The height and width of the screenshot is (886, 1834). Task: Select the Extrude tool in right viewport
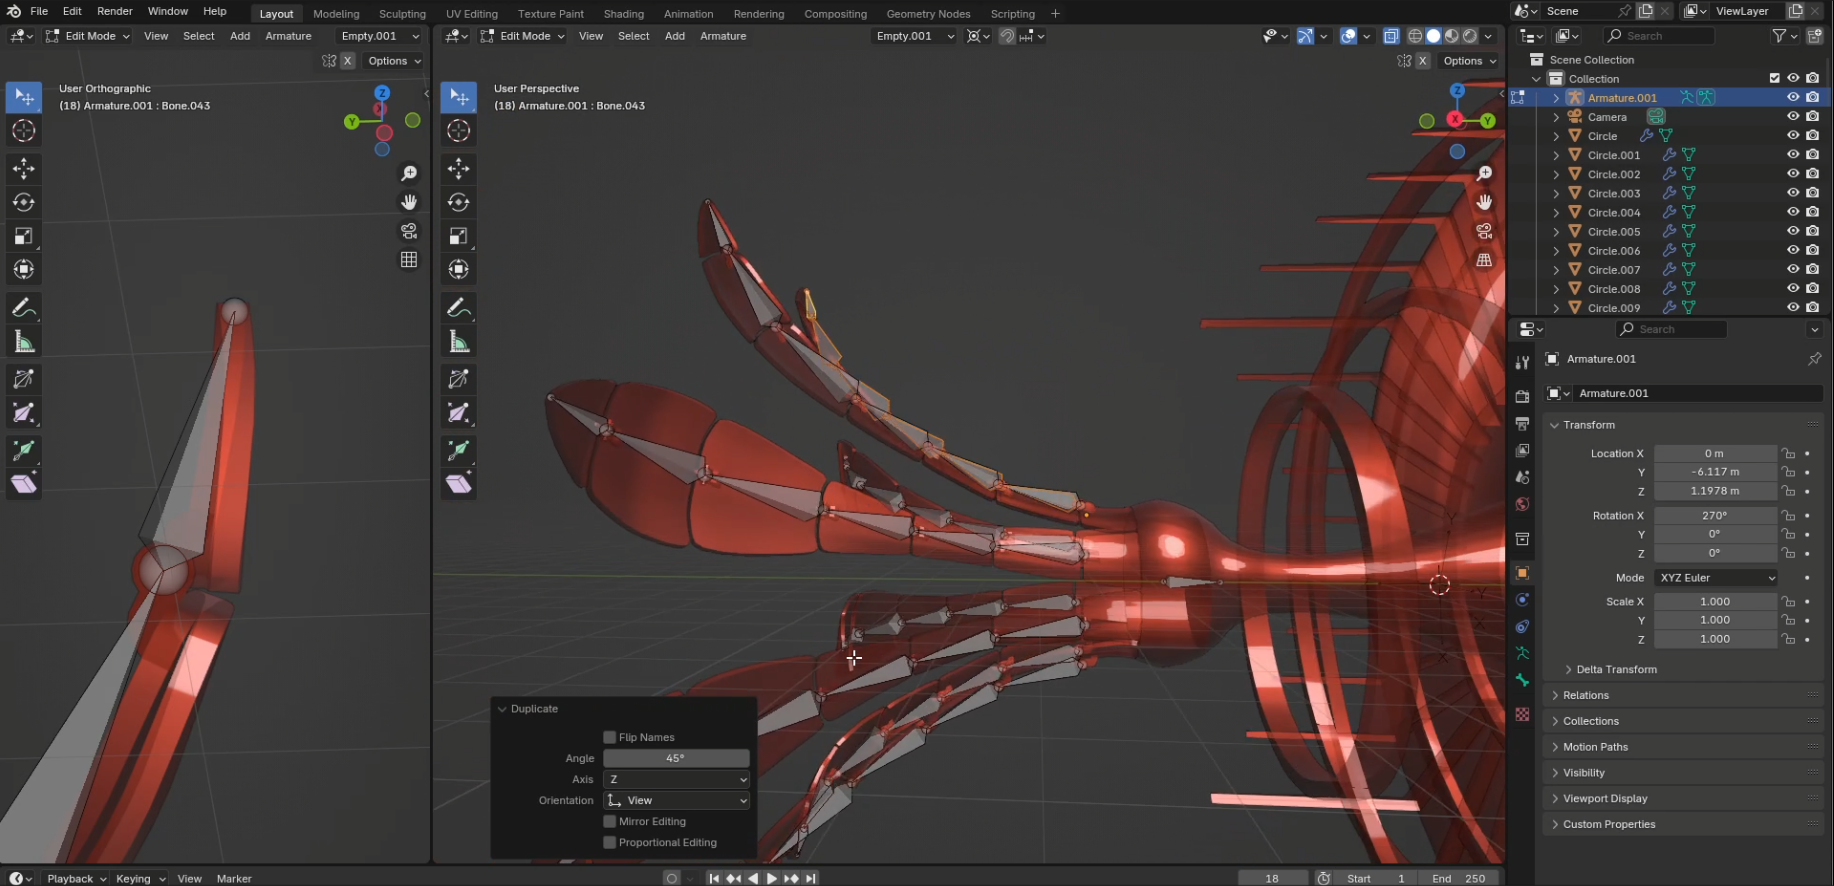tap(459, 450)
